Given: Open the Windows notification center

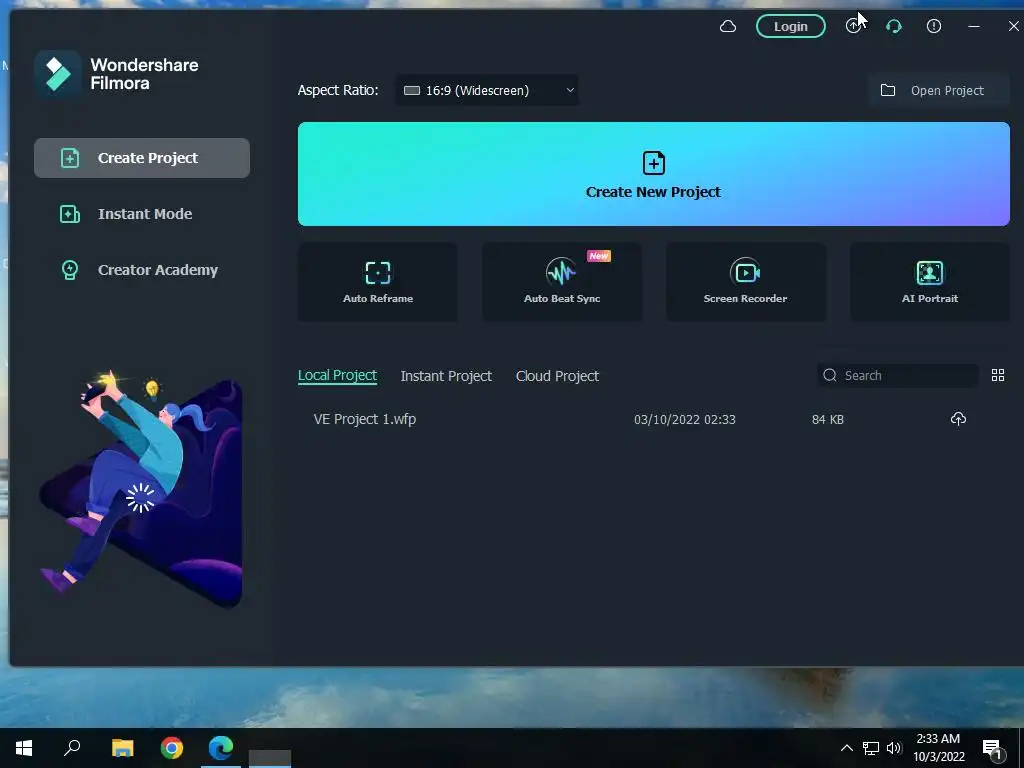Looking at the screenshot, I should (992, 748).
